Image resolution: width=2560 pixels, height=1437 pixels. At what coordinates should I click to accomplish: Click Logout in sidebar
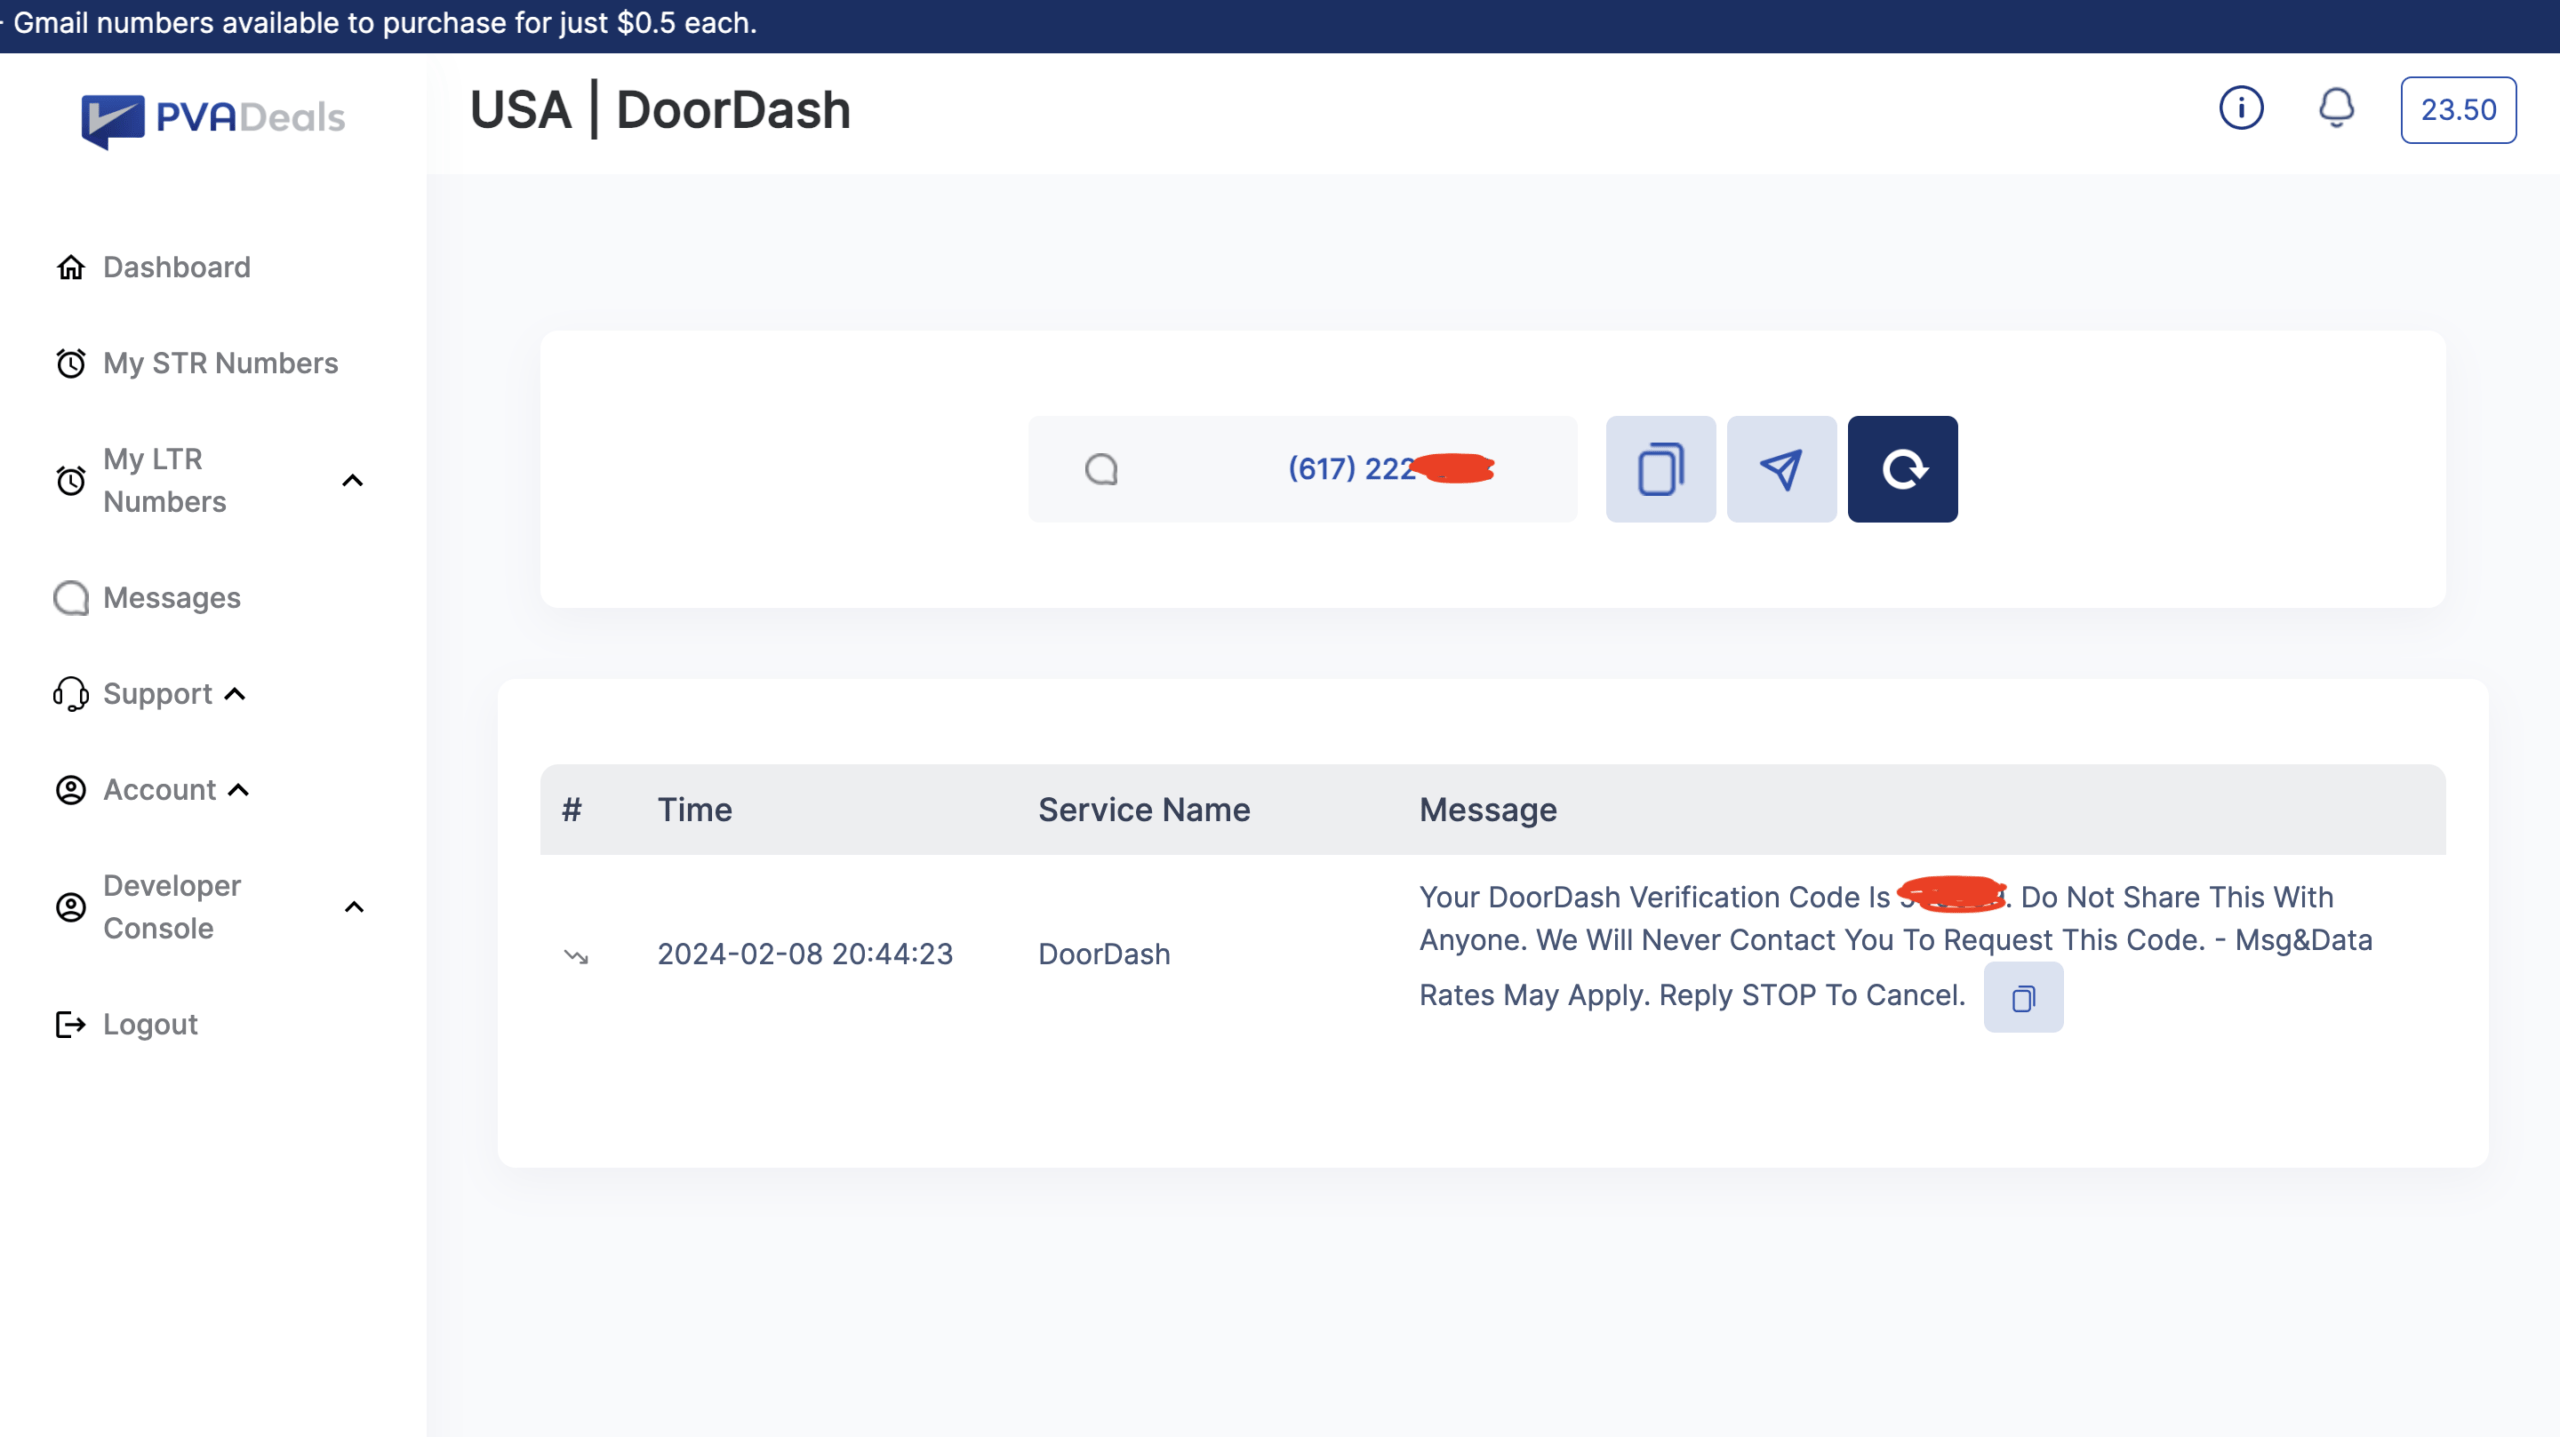point(151,1024)
